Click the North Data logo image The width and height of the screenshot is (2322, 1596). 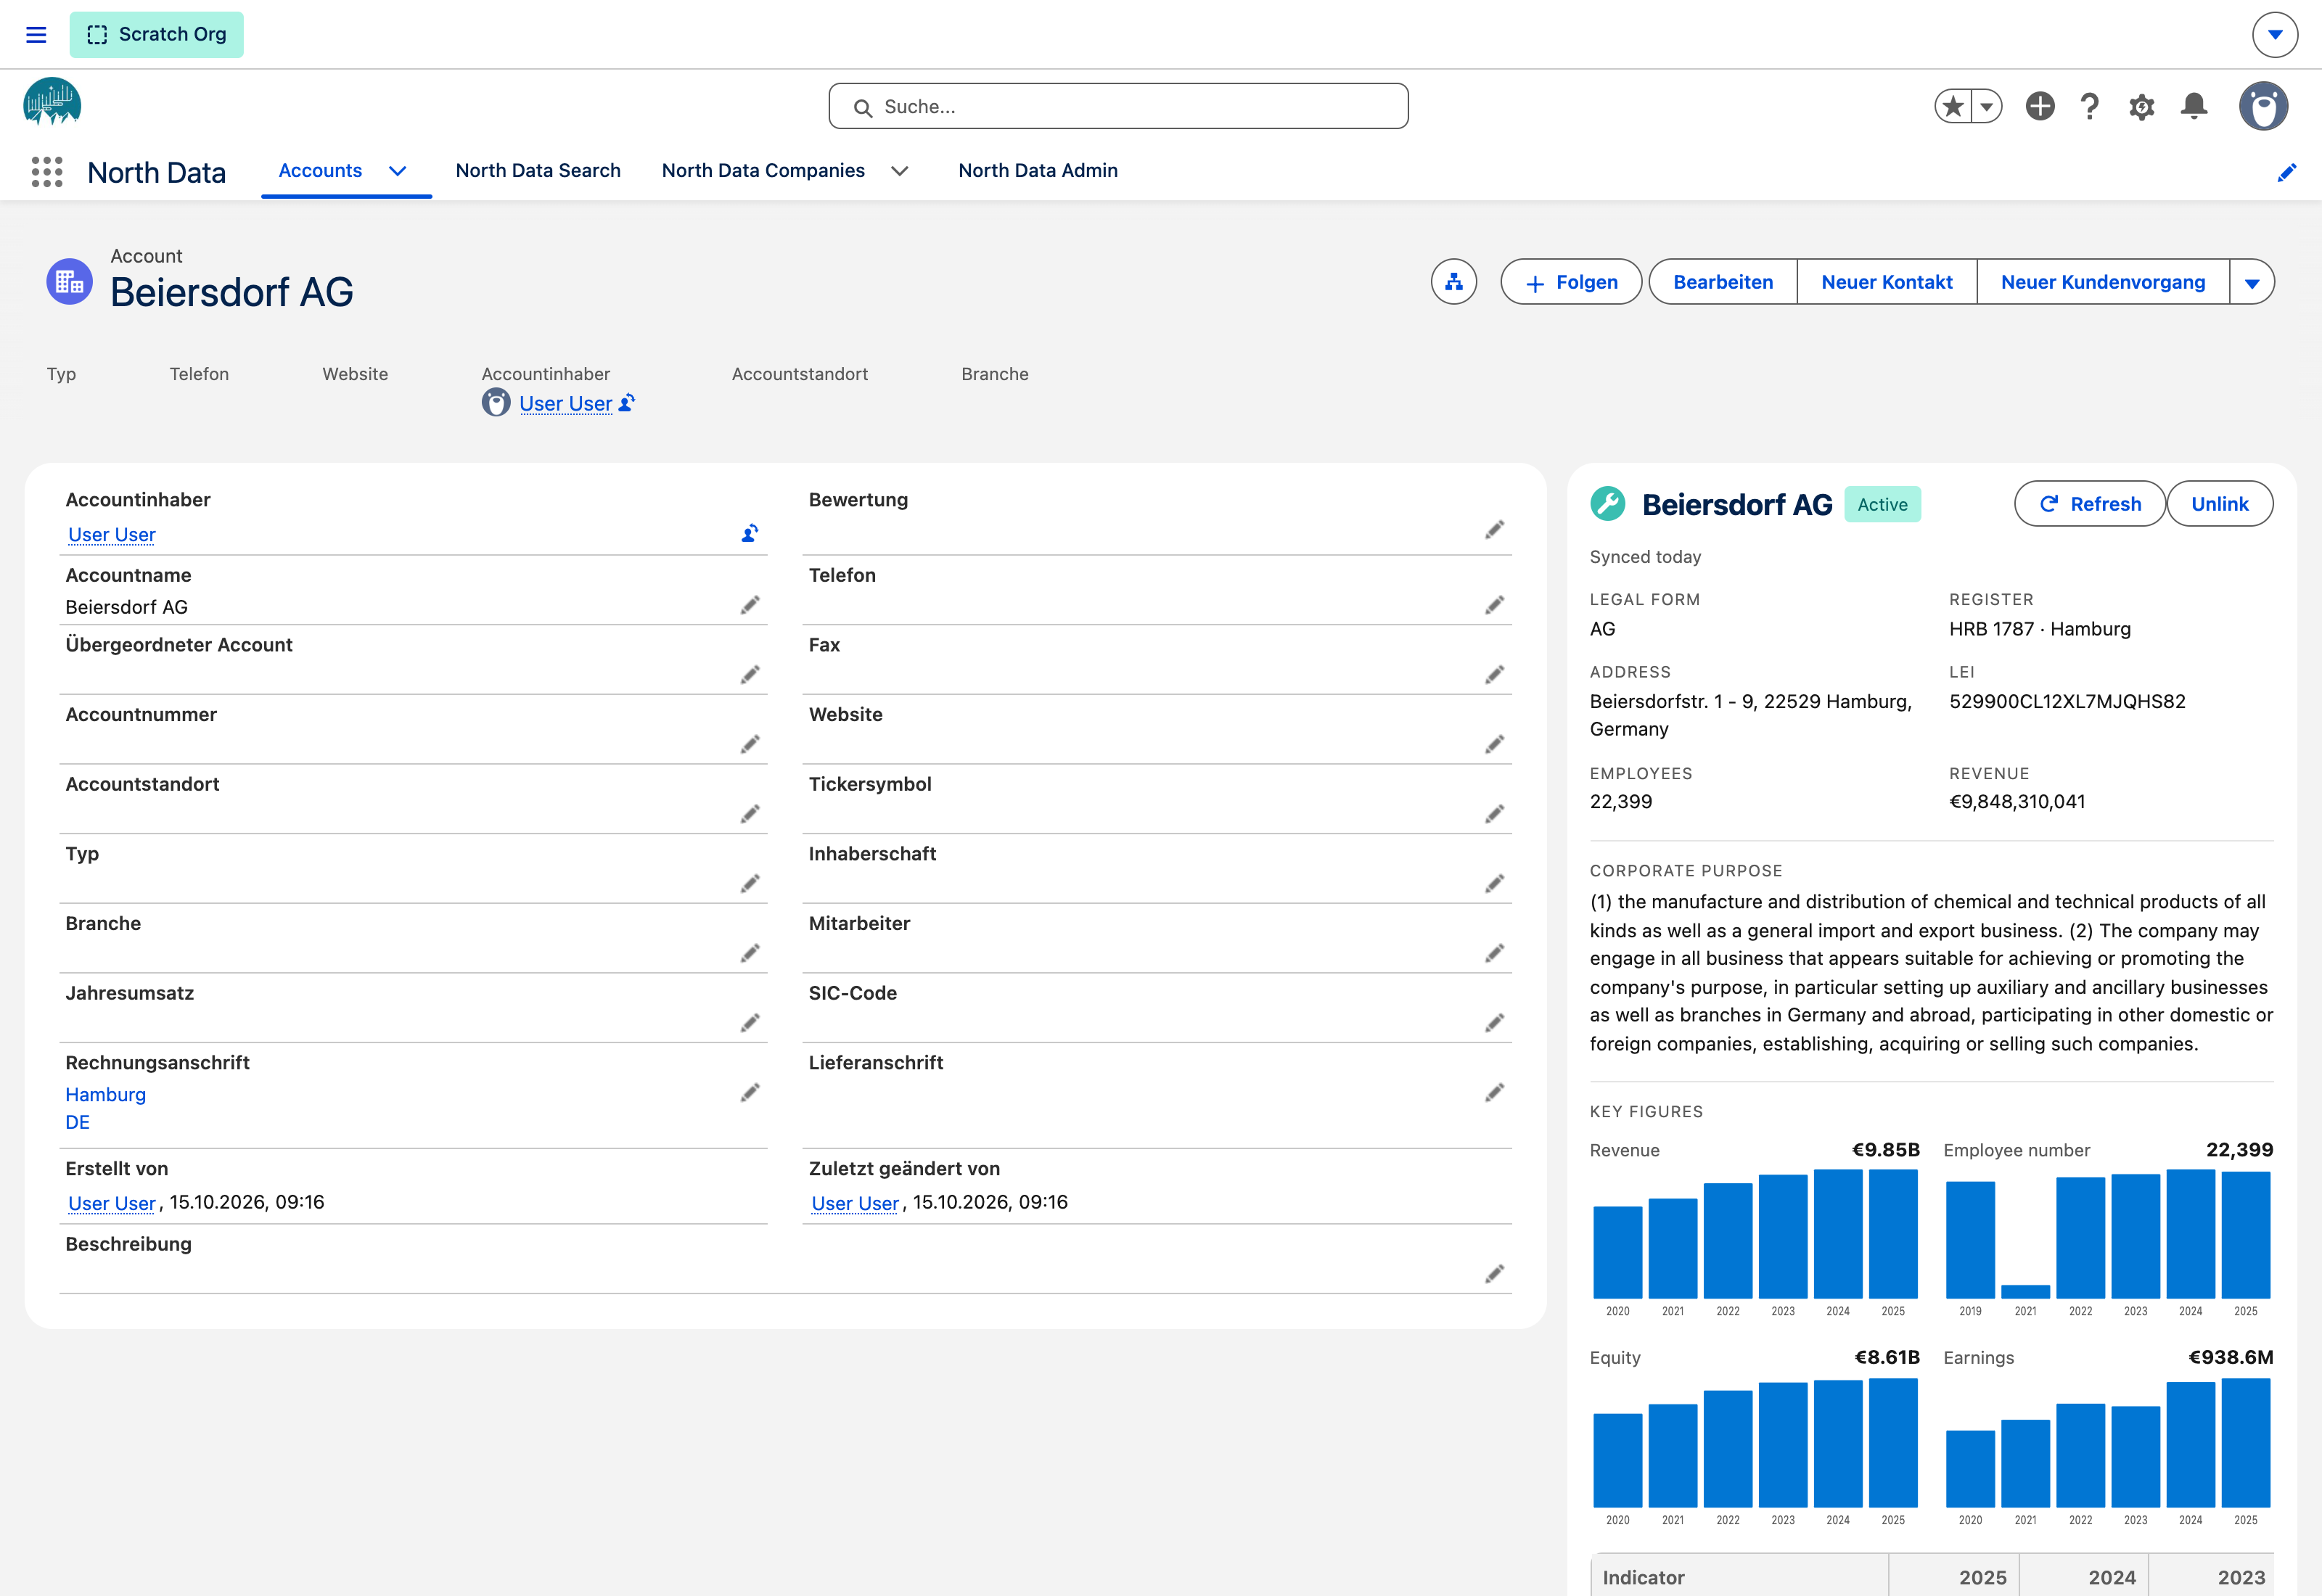[x=52, y=102]
